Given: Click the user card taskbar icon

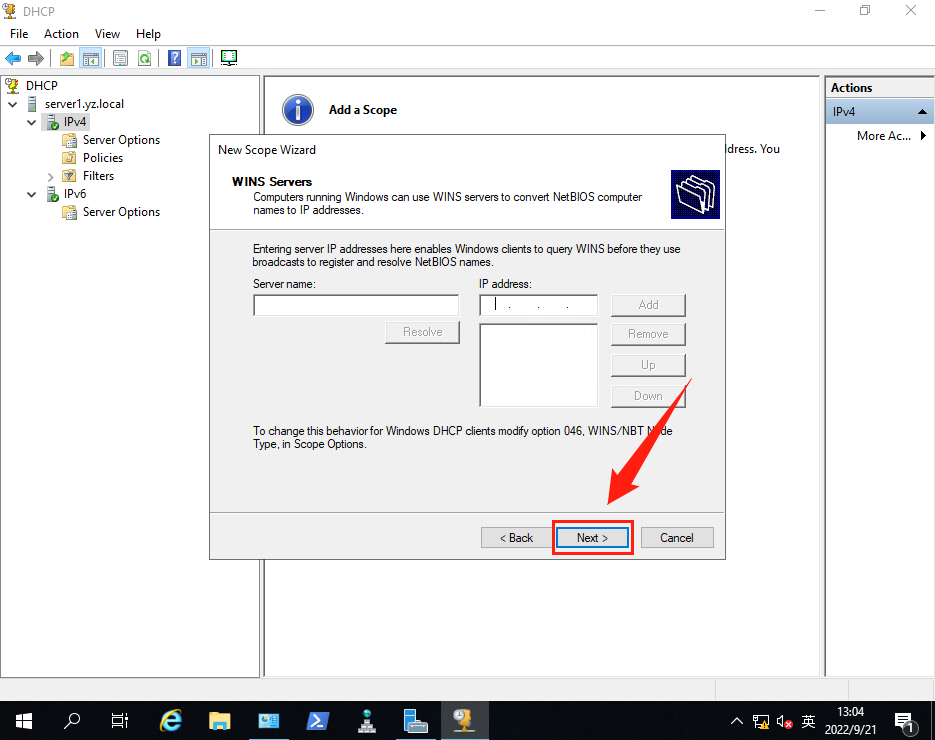Looking at the screenshot, I should pos(268,721).
